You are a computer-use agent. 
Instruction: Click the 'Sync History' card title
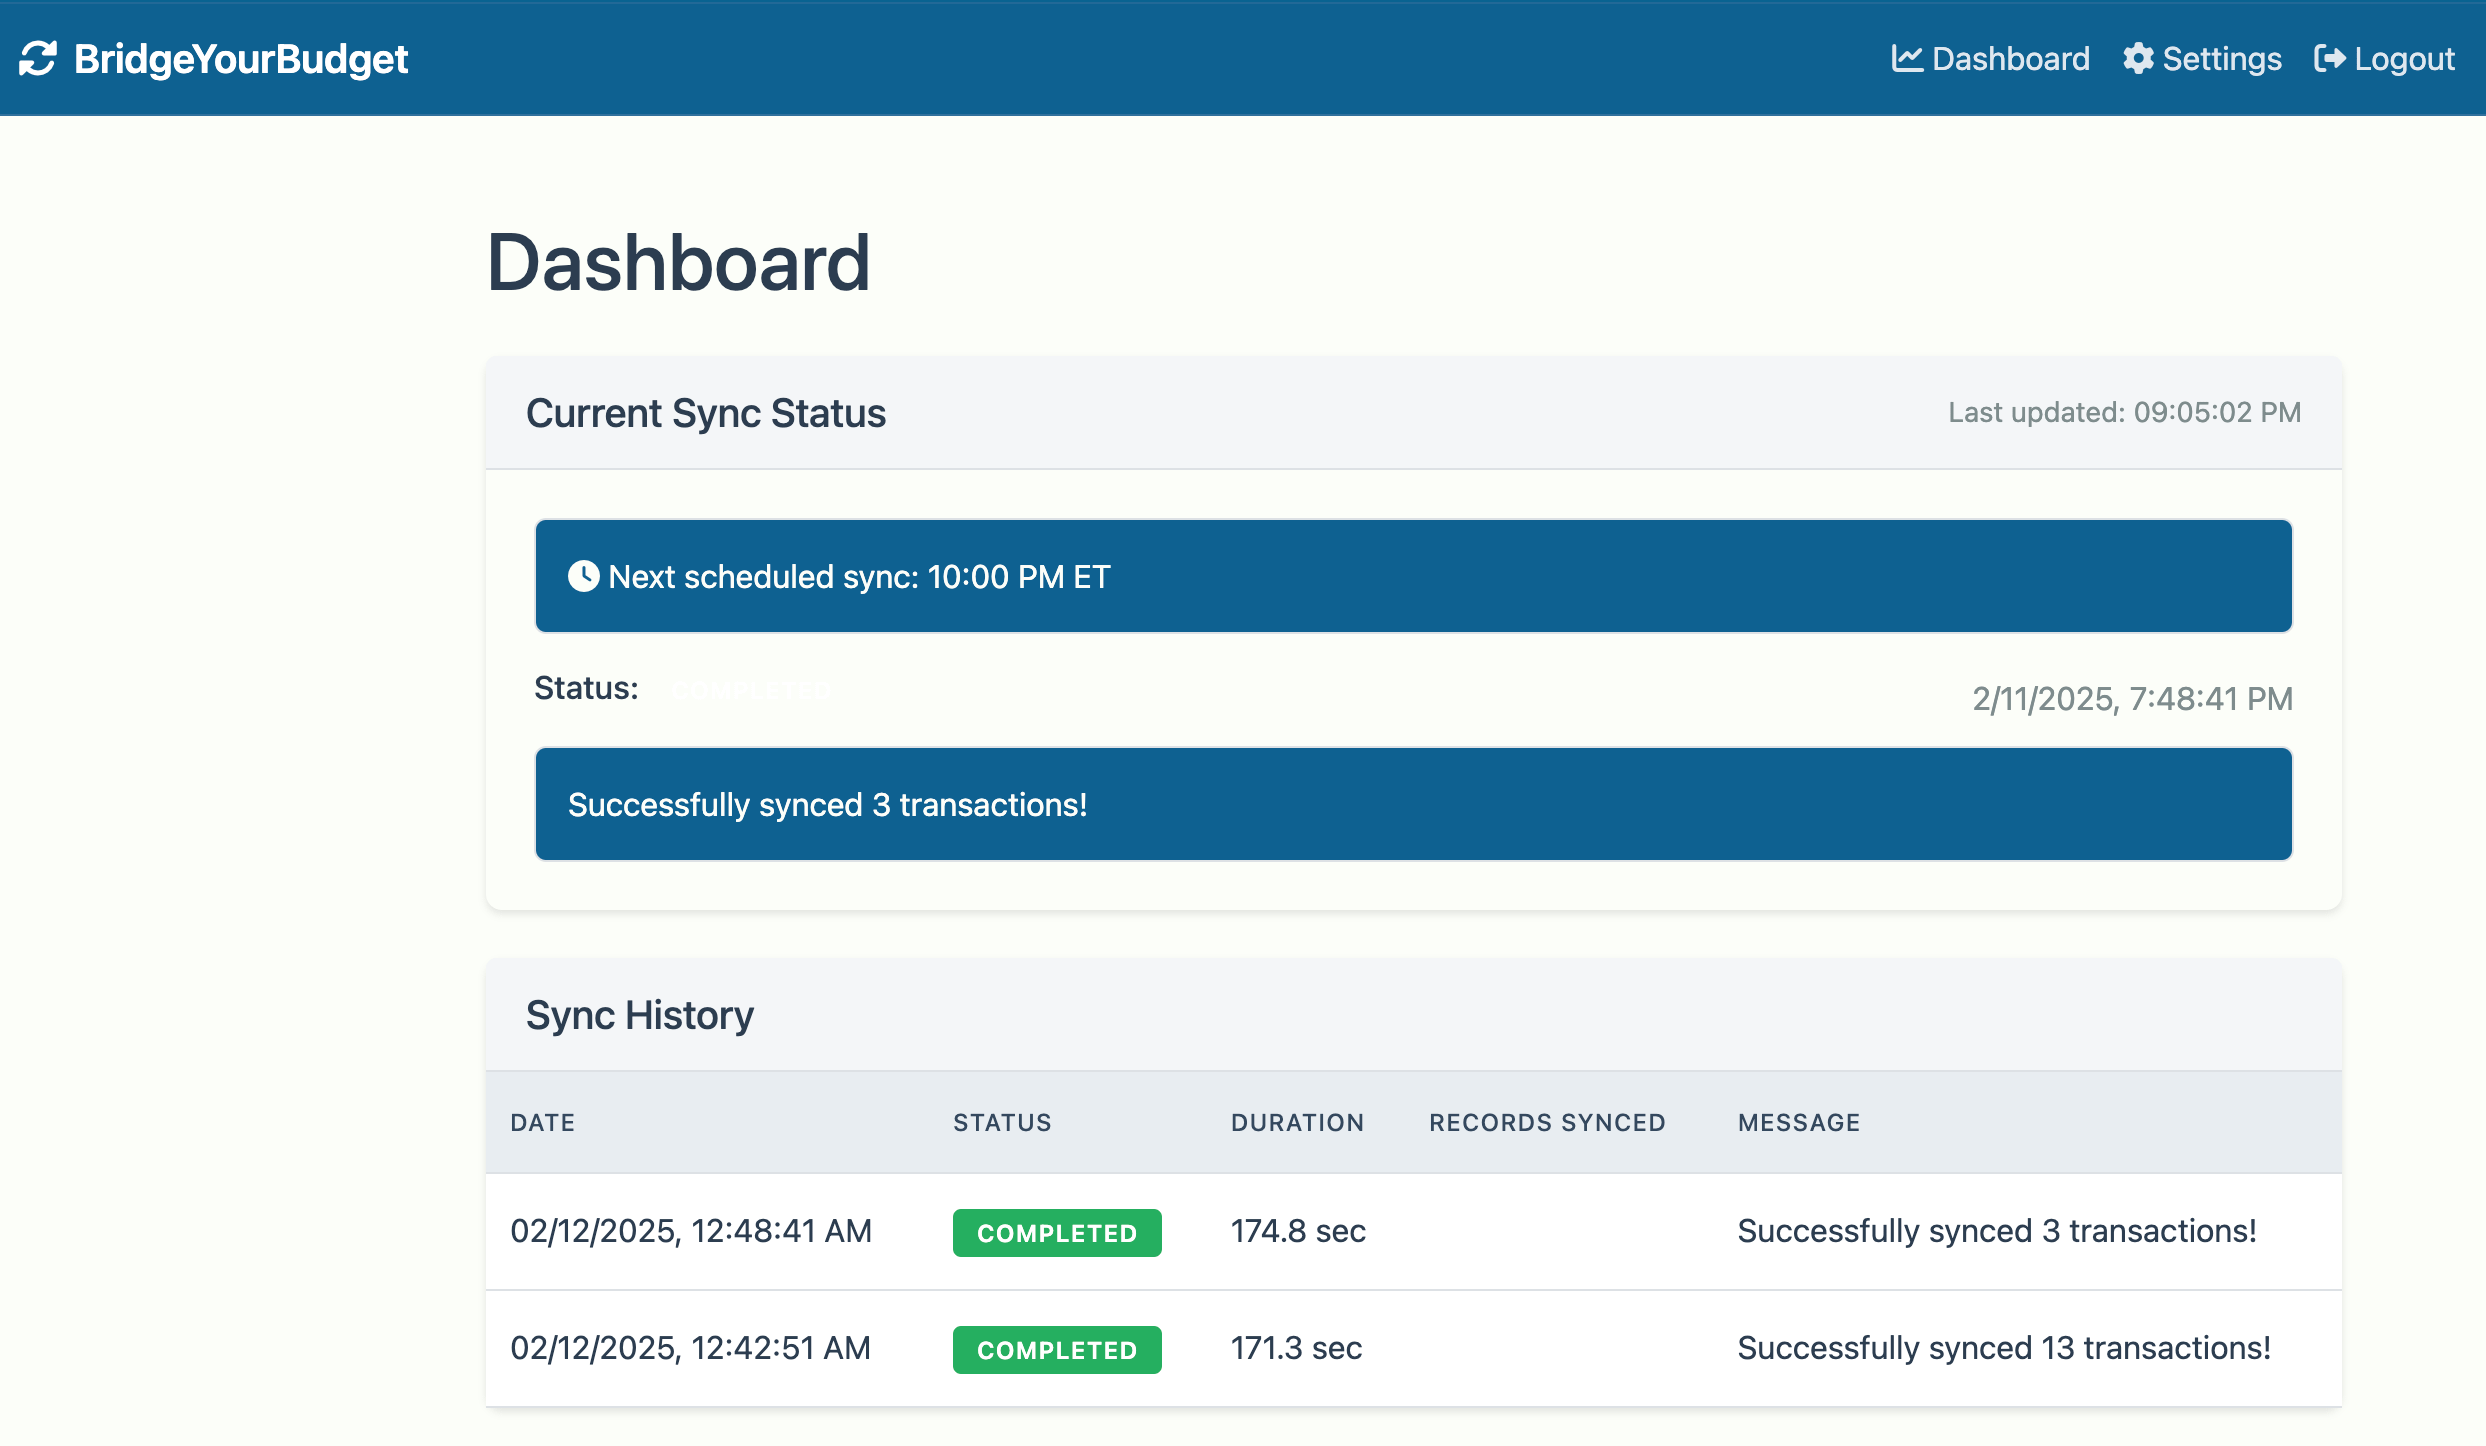[640, 1015]
